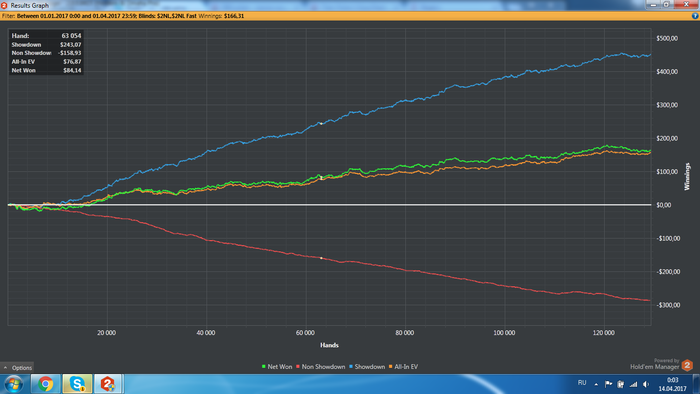Click the $100,00 y-axis label
Screen dimensions: 700x394
[667, 172]
